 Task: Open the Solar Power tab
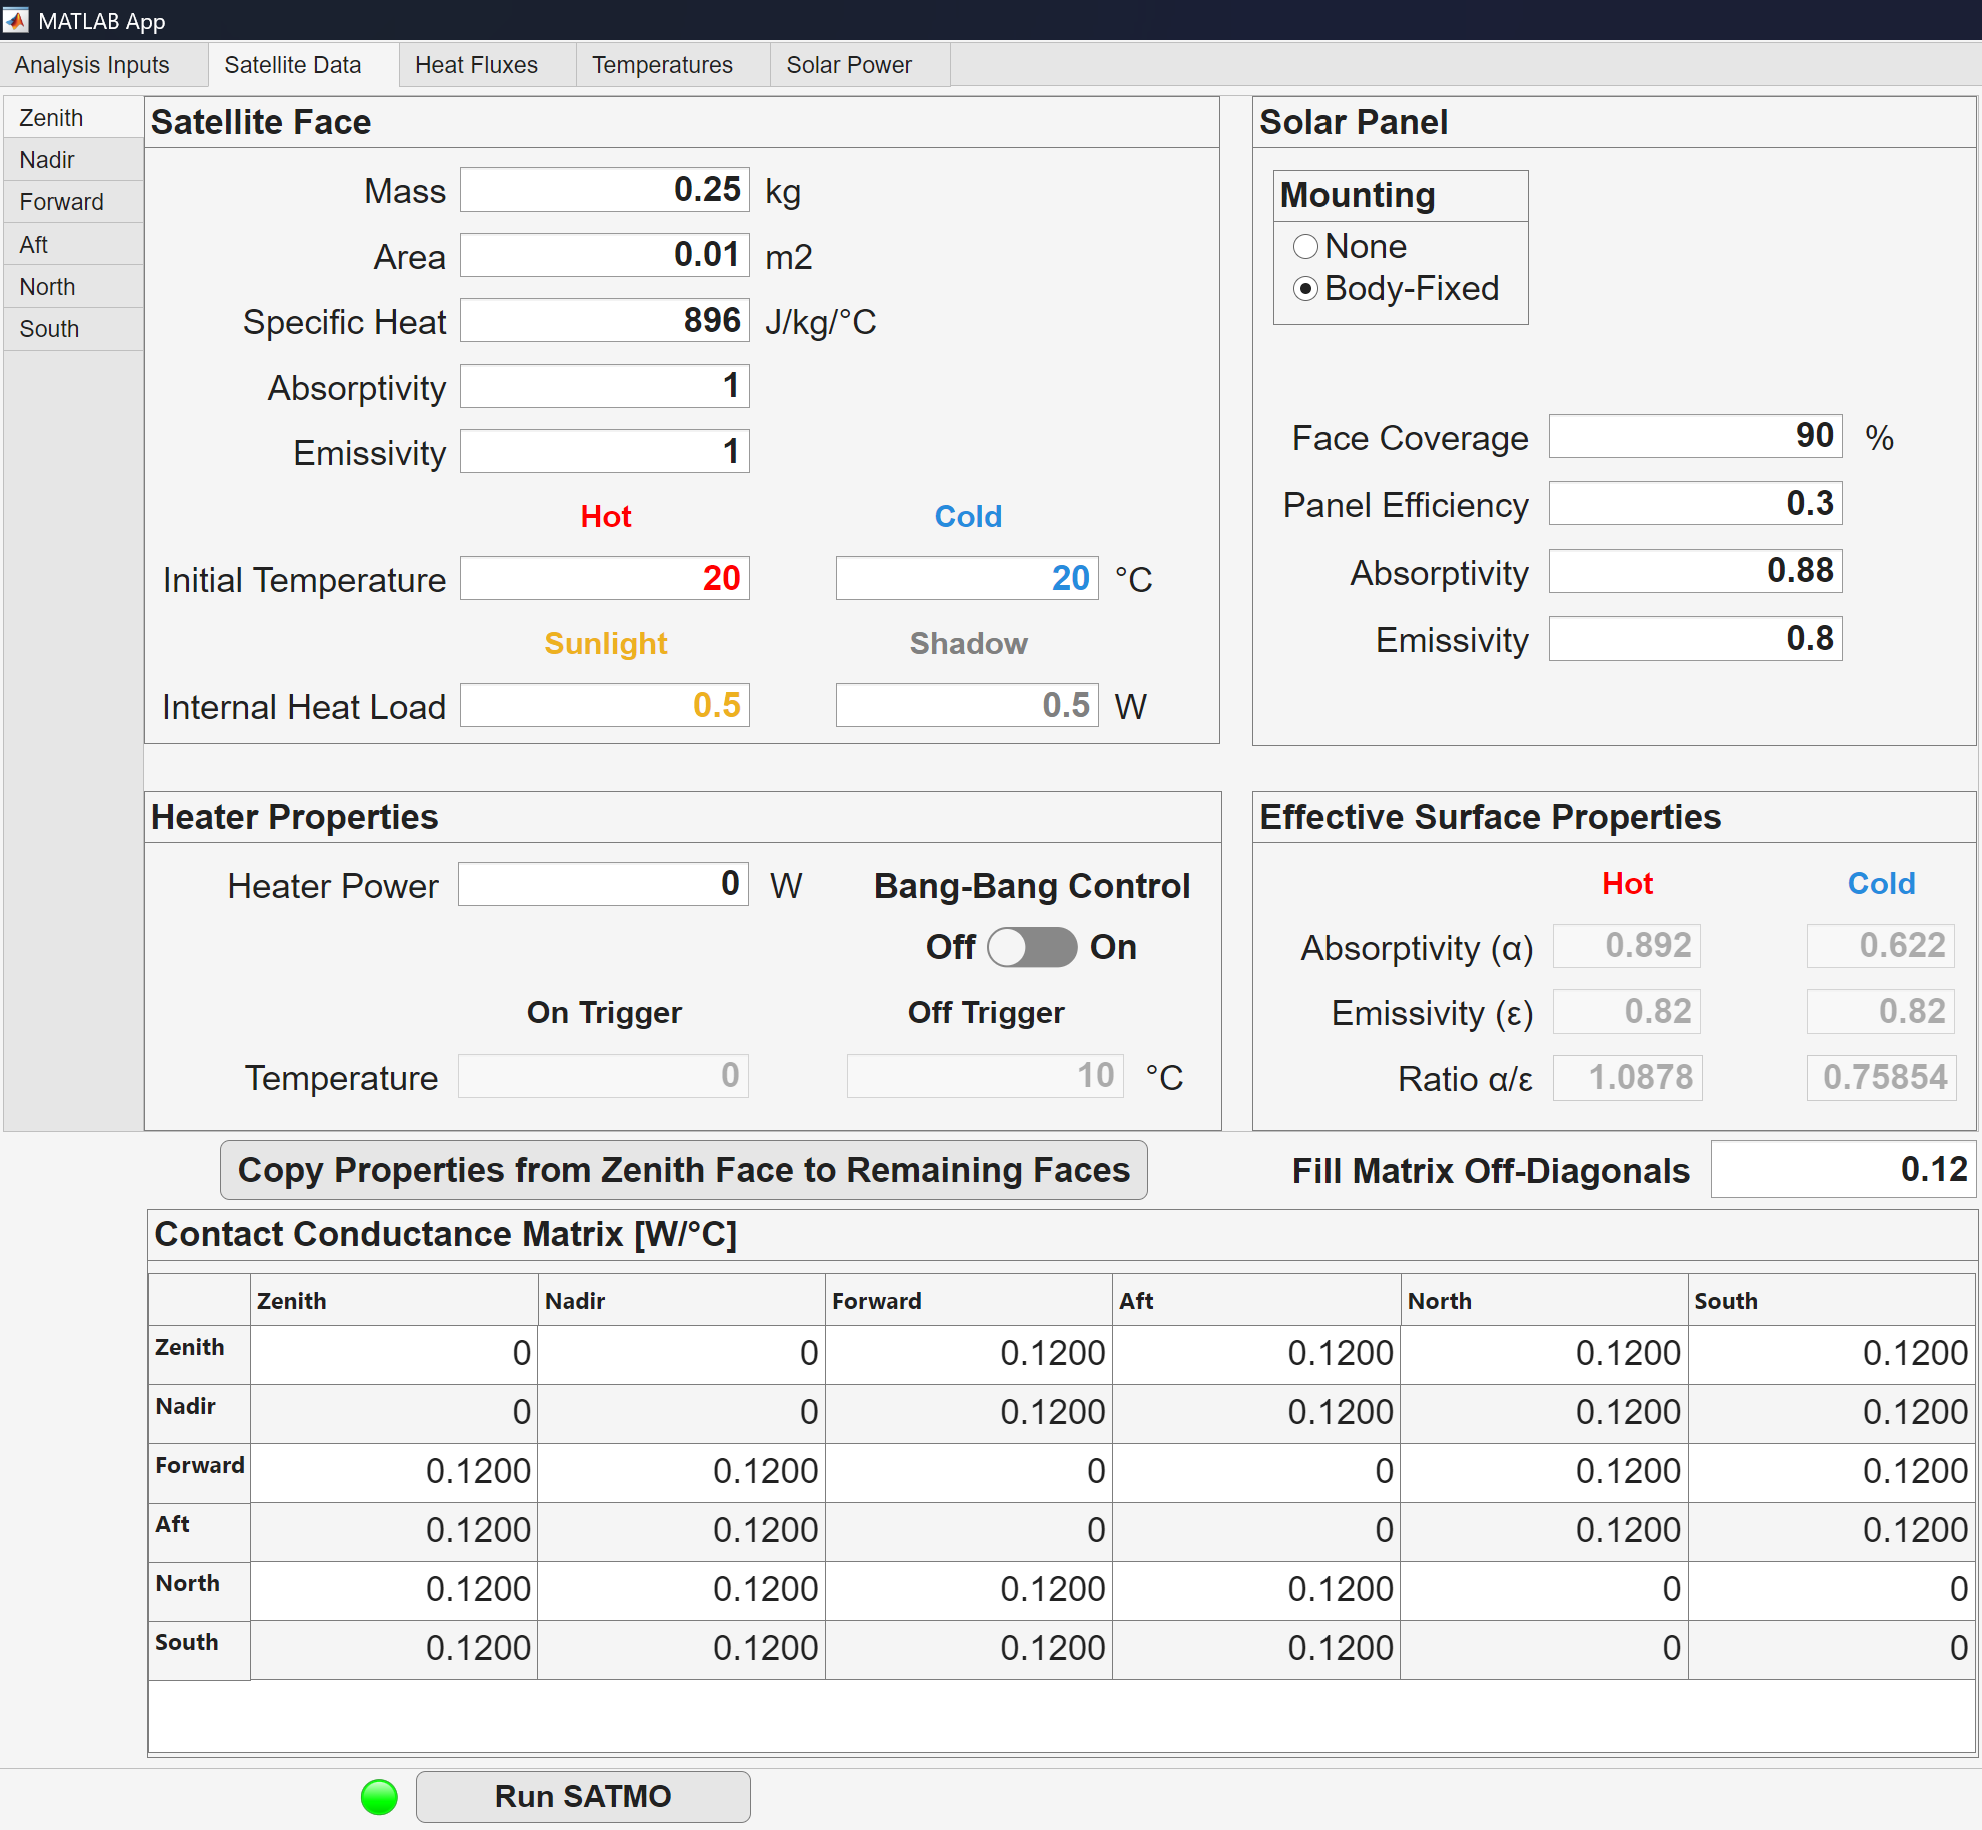(848, 65)
